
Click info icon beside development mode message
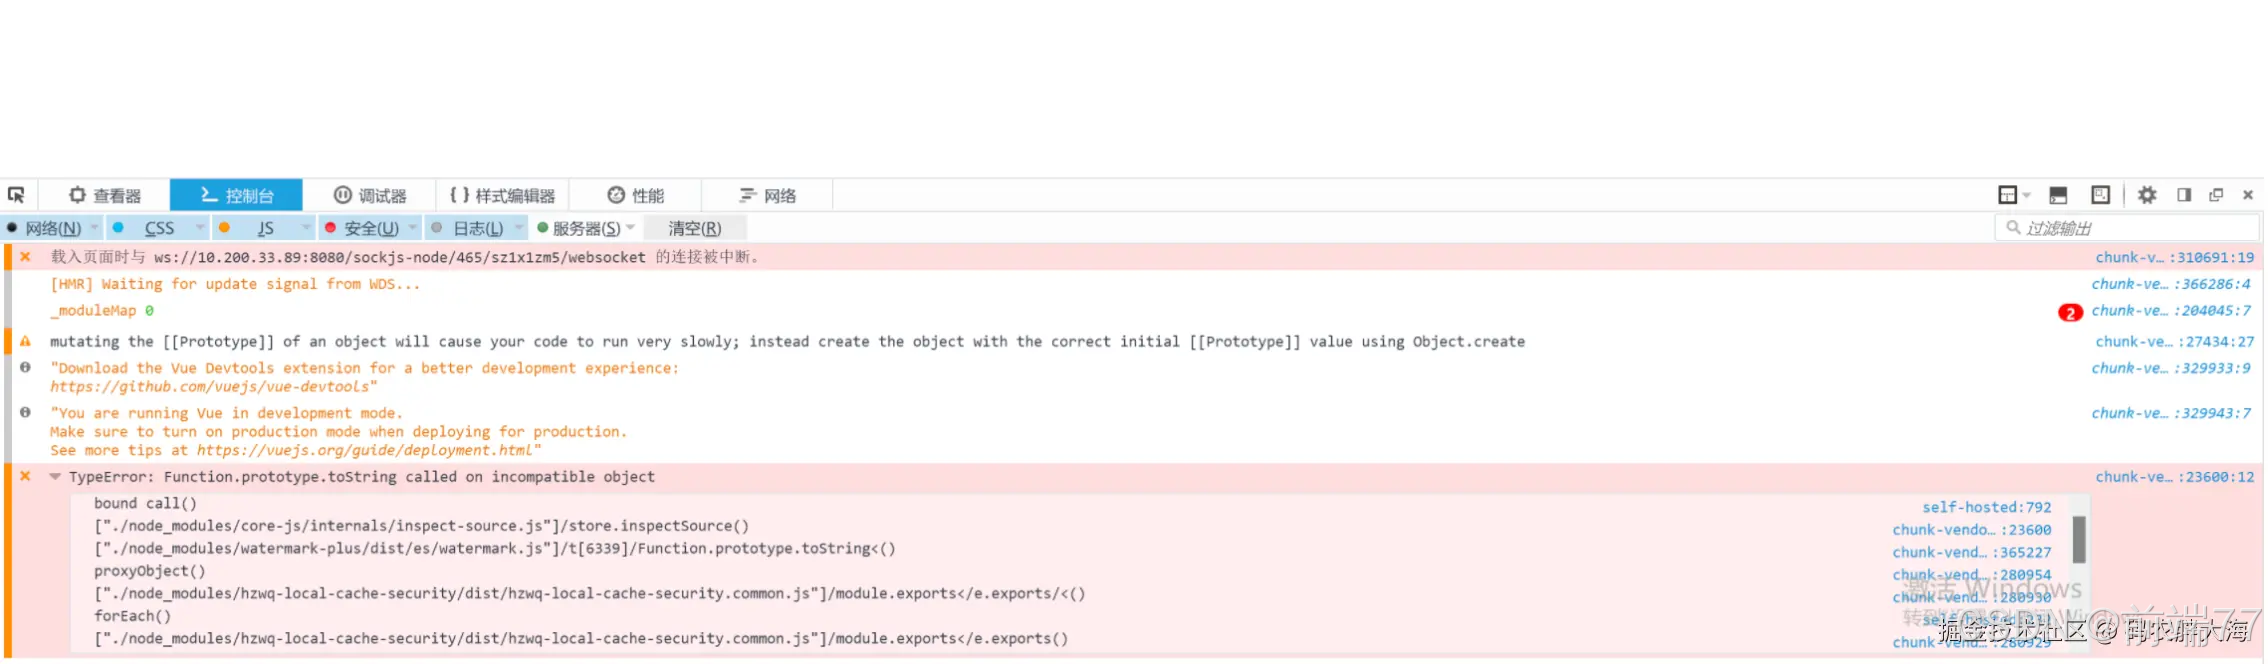(x=25, y=412)
